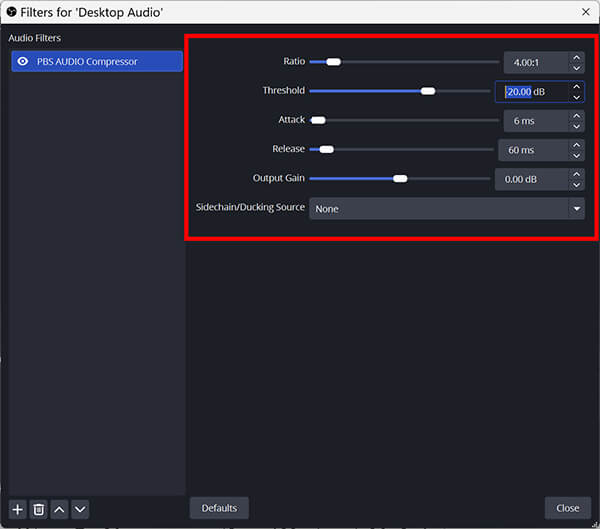Click the Ratio label

click(294, 61)
